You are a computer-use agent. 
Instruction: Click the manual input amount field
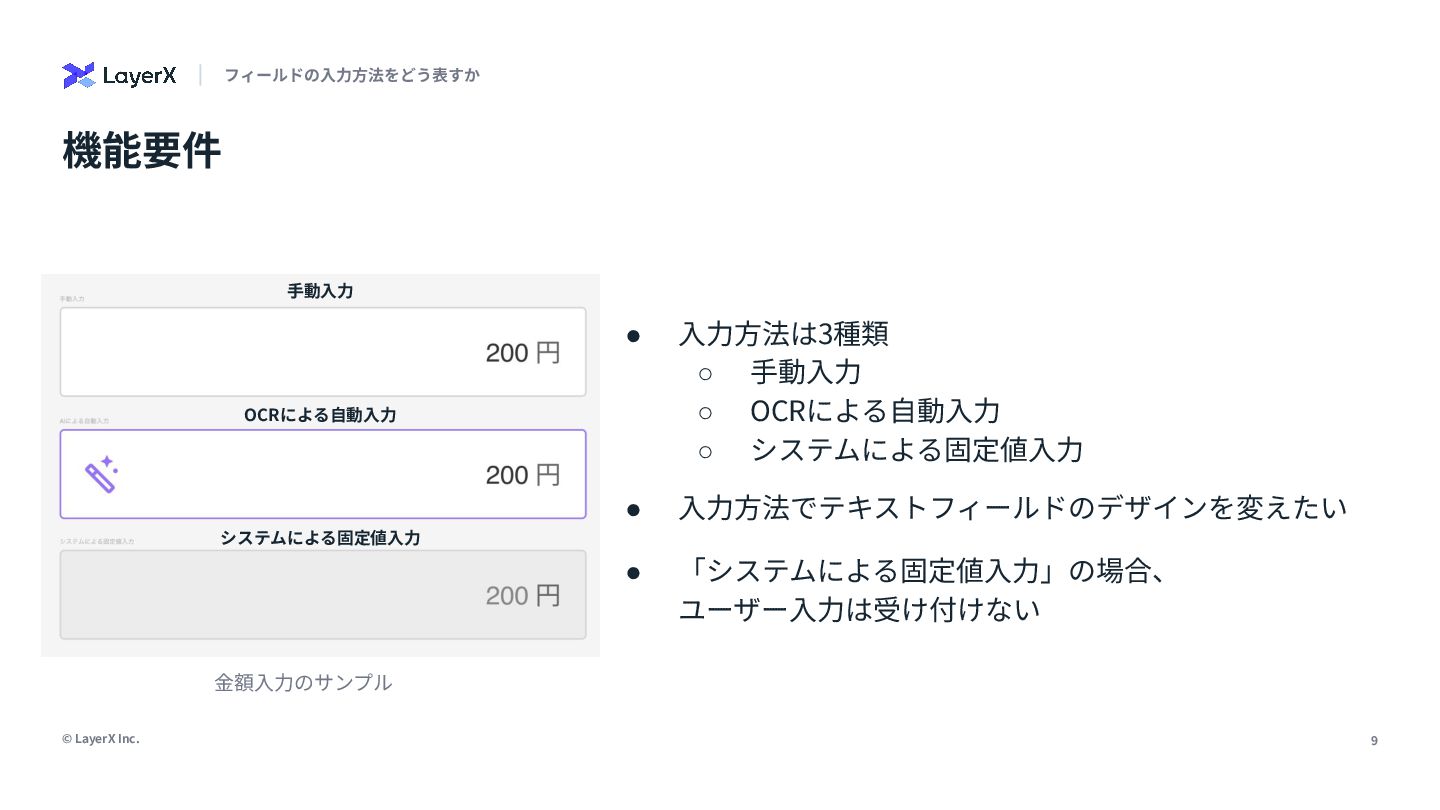click(323, 352)
